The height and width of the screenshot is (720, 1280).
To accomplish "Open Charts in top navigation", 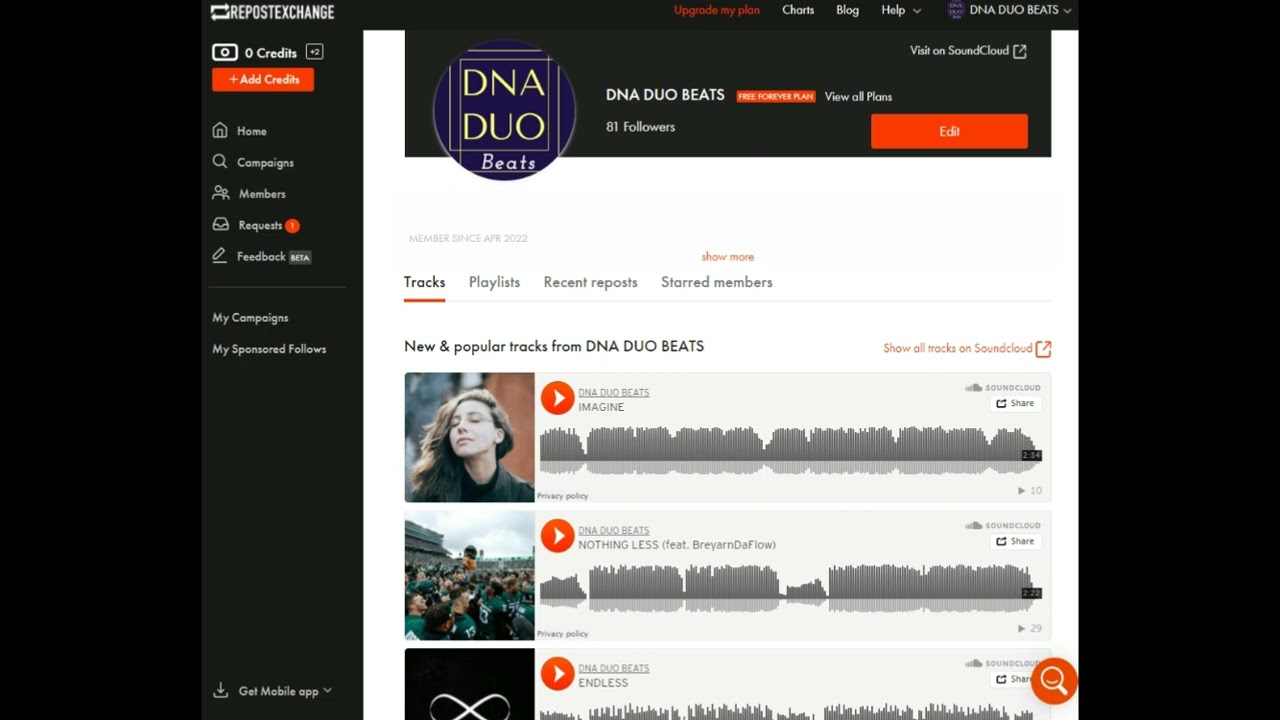I will point(798,10).
